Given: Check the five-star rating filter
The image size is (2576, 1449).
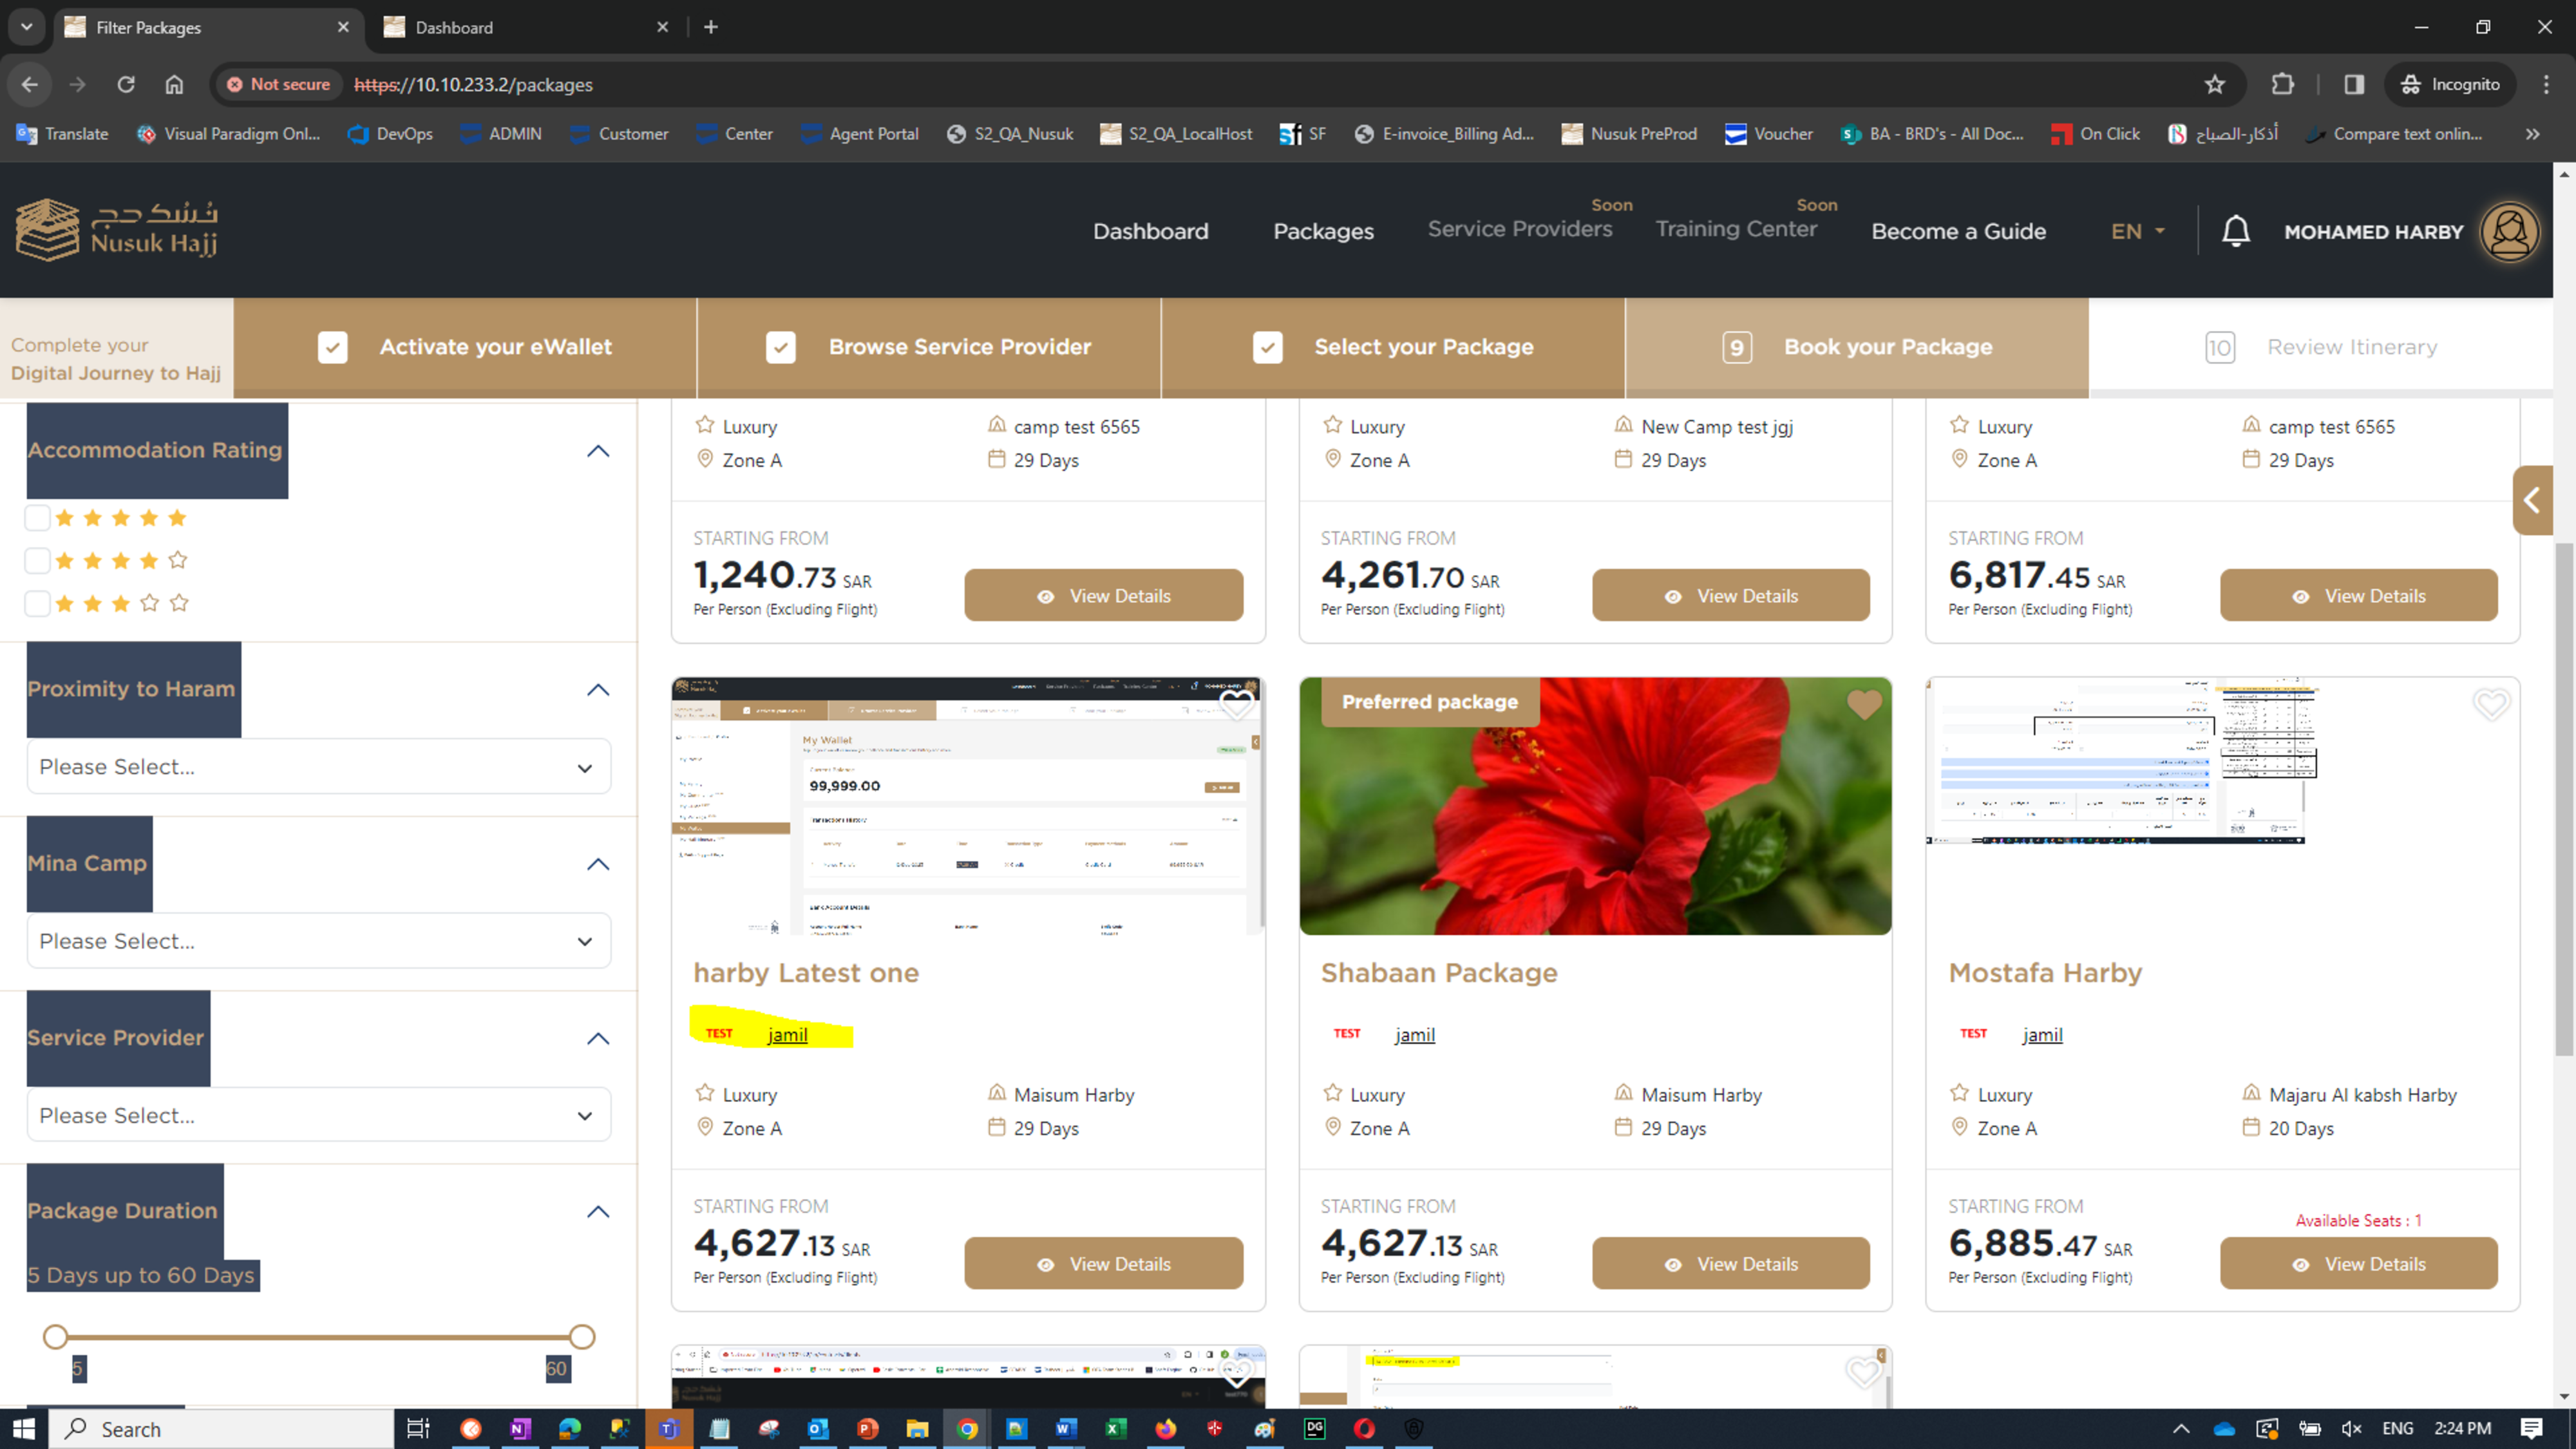Looking at the screenshot, I should click(38, 518).
